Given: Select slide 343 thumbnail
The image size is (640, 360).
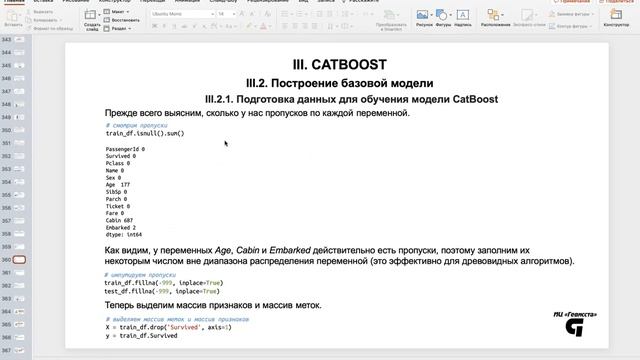Looking at the screenshot, I should click(x=19, y=40).
